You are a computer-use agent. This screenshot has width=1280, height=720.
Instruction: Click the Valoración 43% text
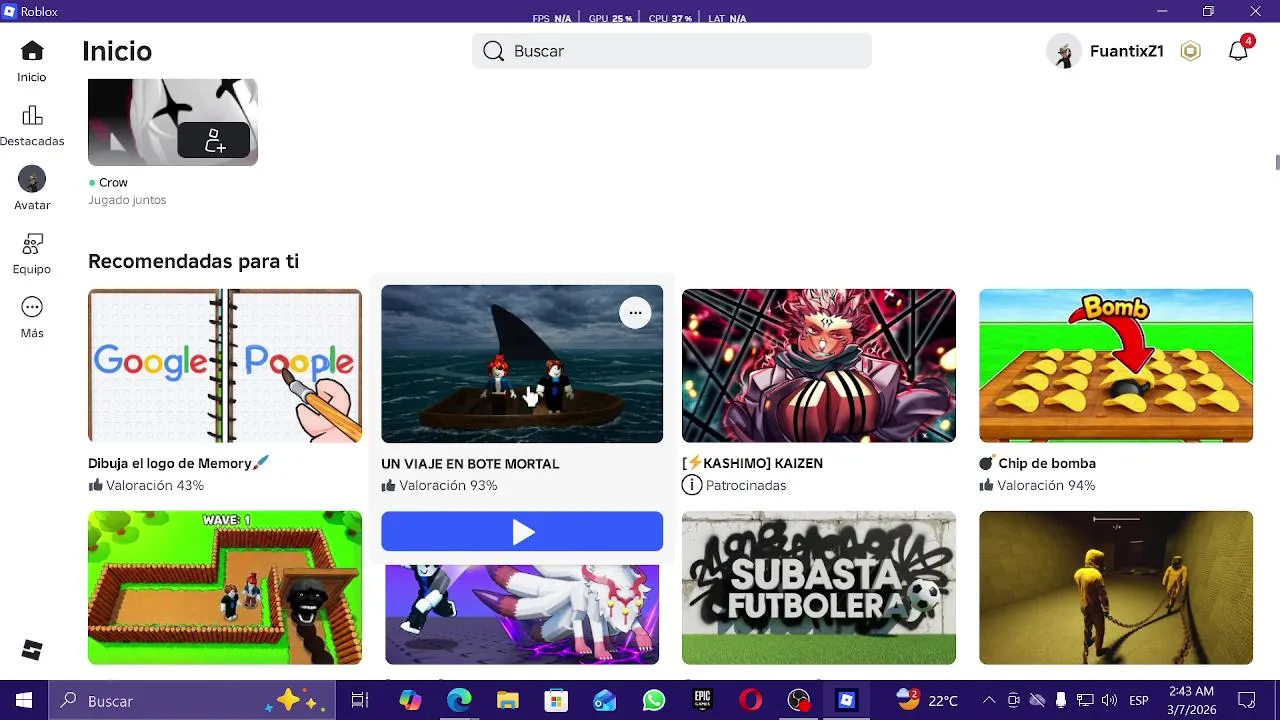155,485
